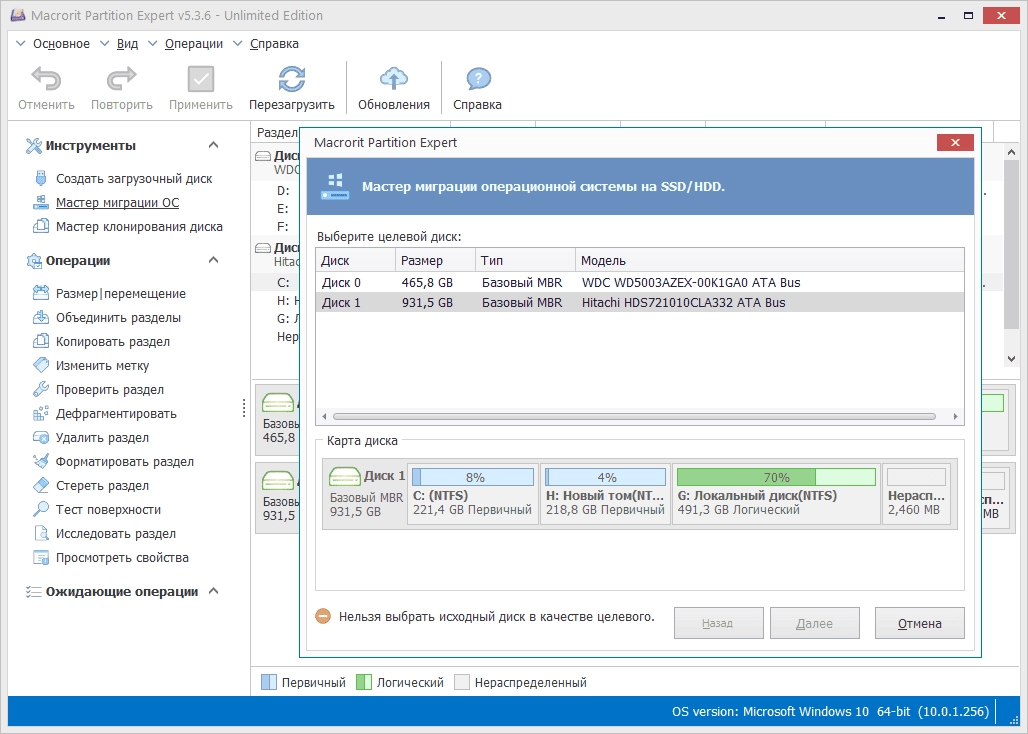Sort by the Размер column header
This screenshot has width=1028, height=734.
(436, 260)
